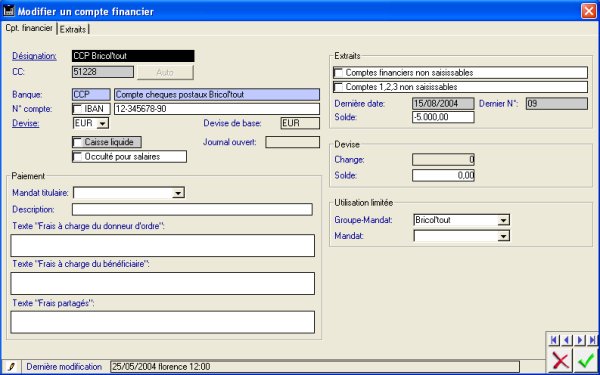
Task: Open the Devise EUR dropdown
Action: 102,124
